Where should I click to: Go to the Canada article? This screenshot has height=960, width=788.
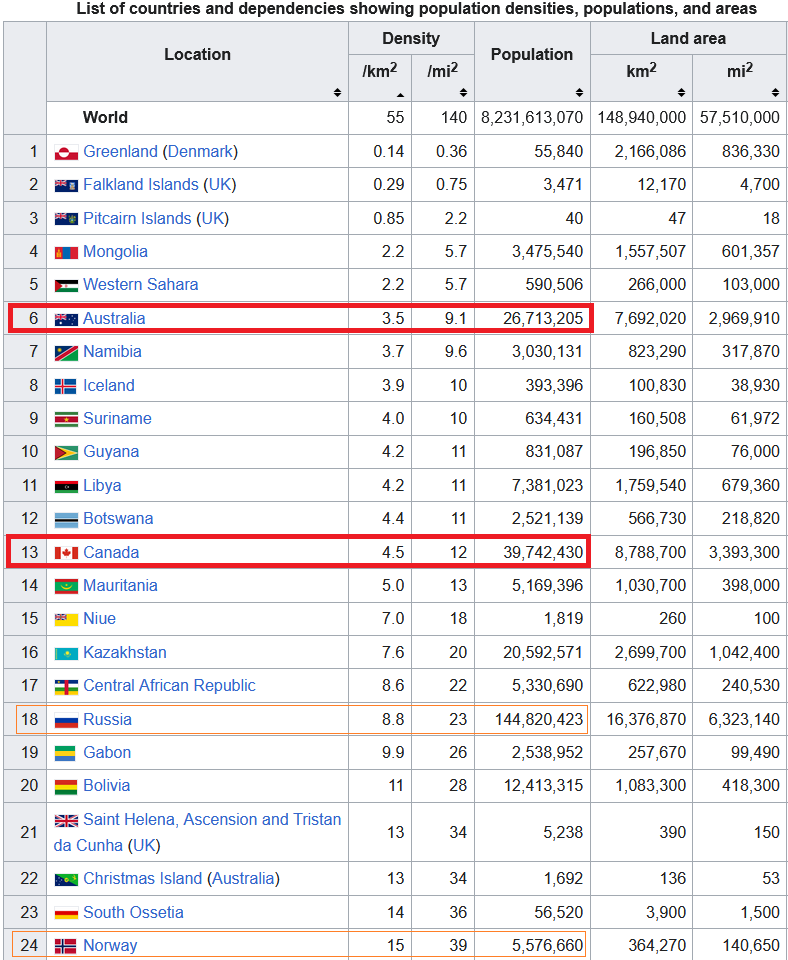pos(111,552)
